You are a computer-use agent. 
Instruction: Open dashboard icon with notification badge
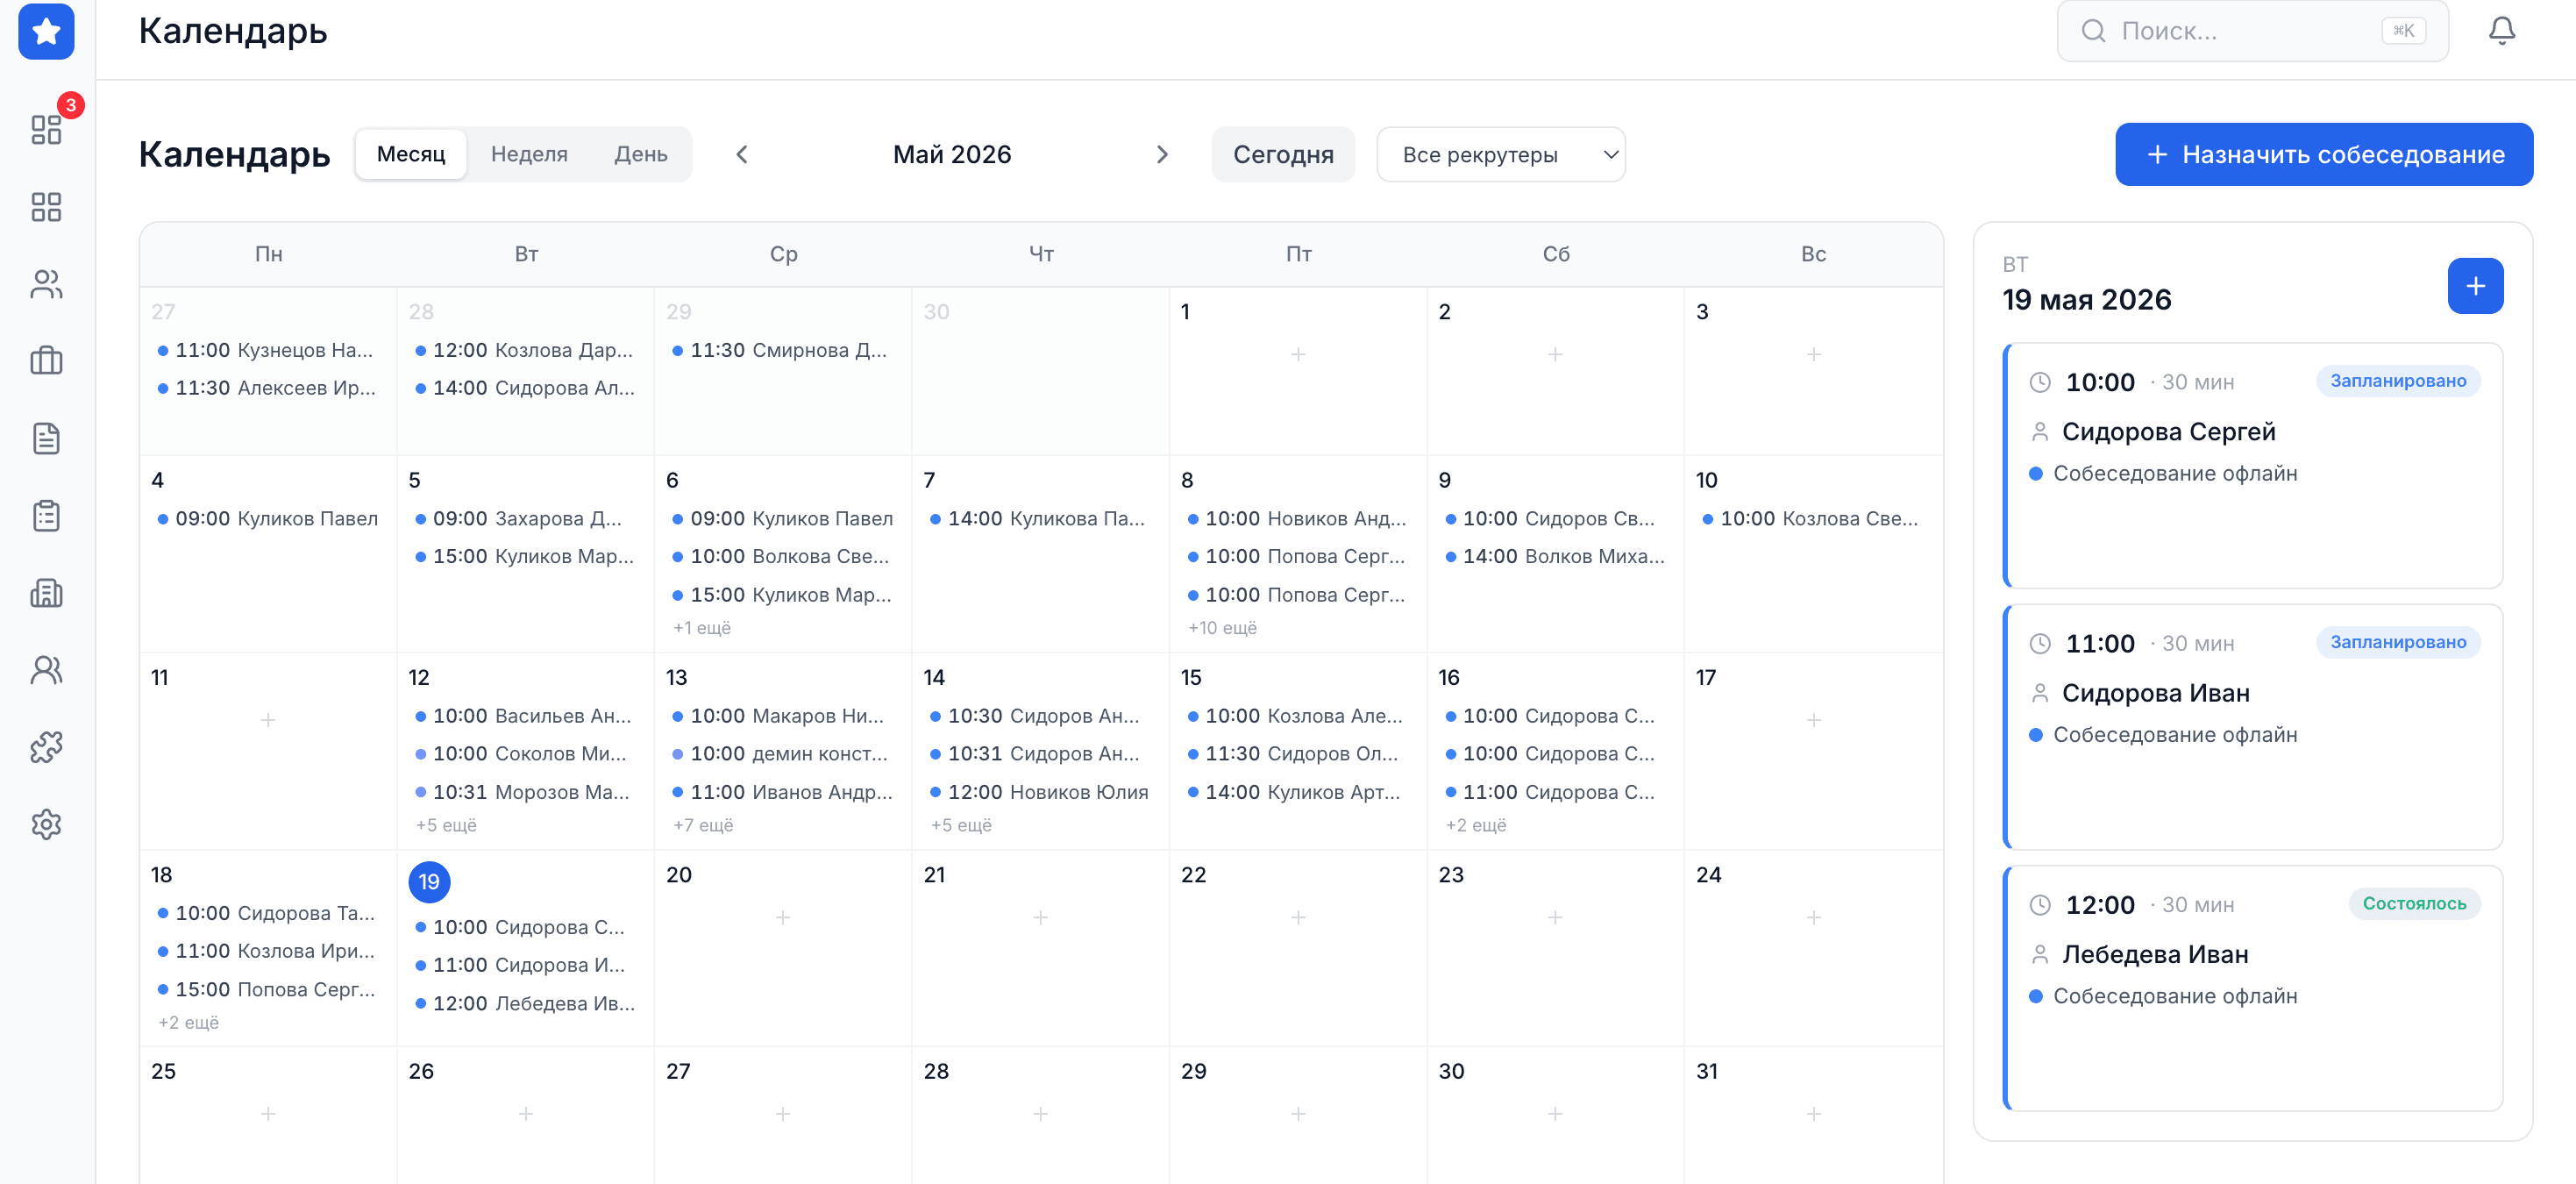46,129
